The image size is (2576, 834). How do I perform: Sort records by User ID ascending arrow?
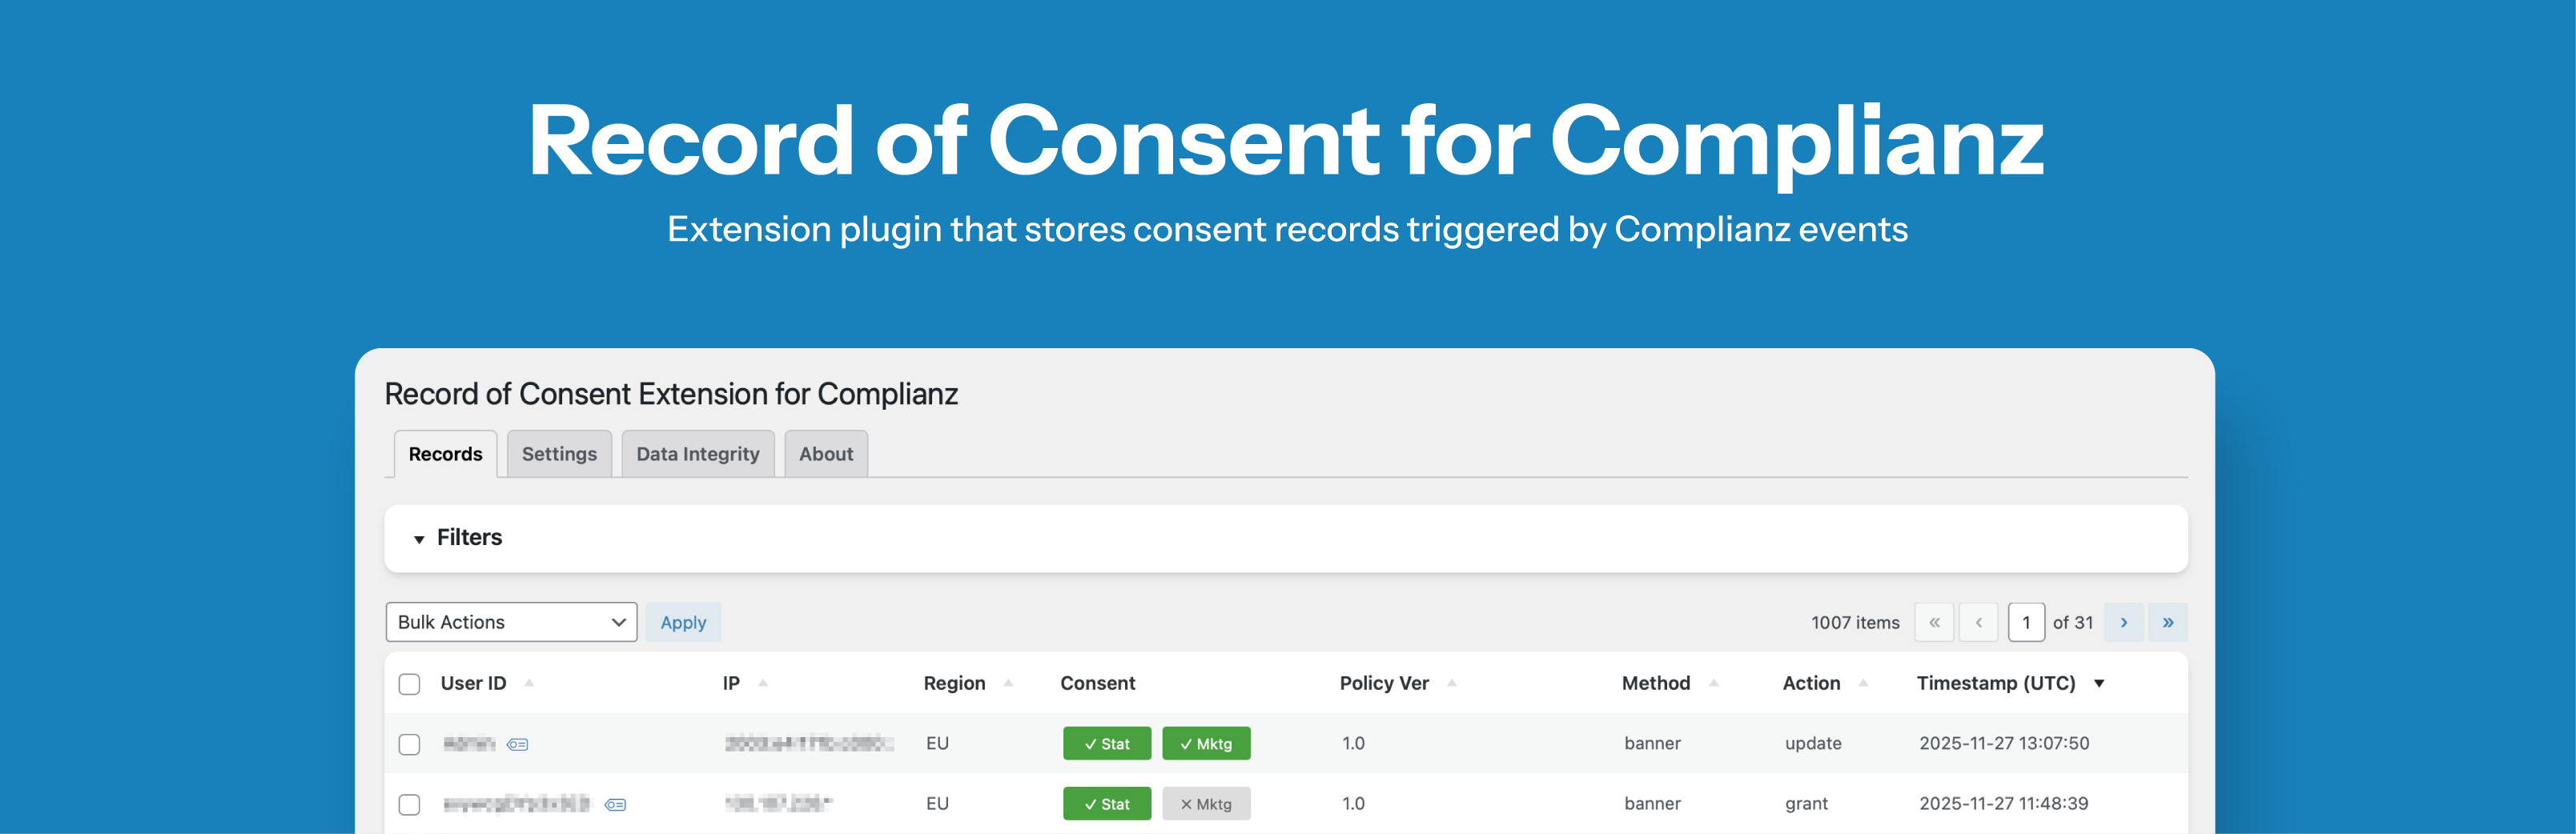[531, 683]
